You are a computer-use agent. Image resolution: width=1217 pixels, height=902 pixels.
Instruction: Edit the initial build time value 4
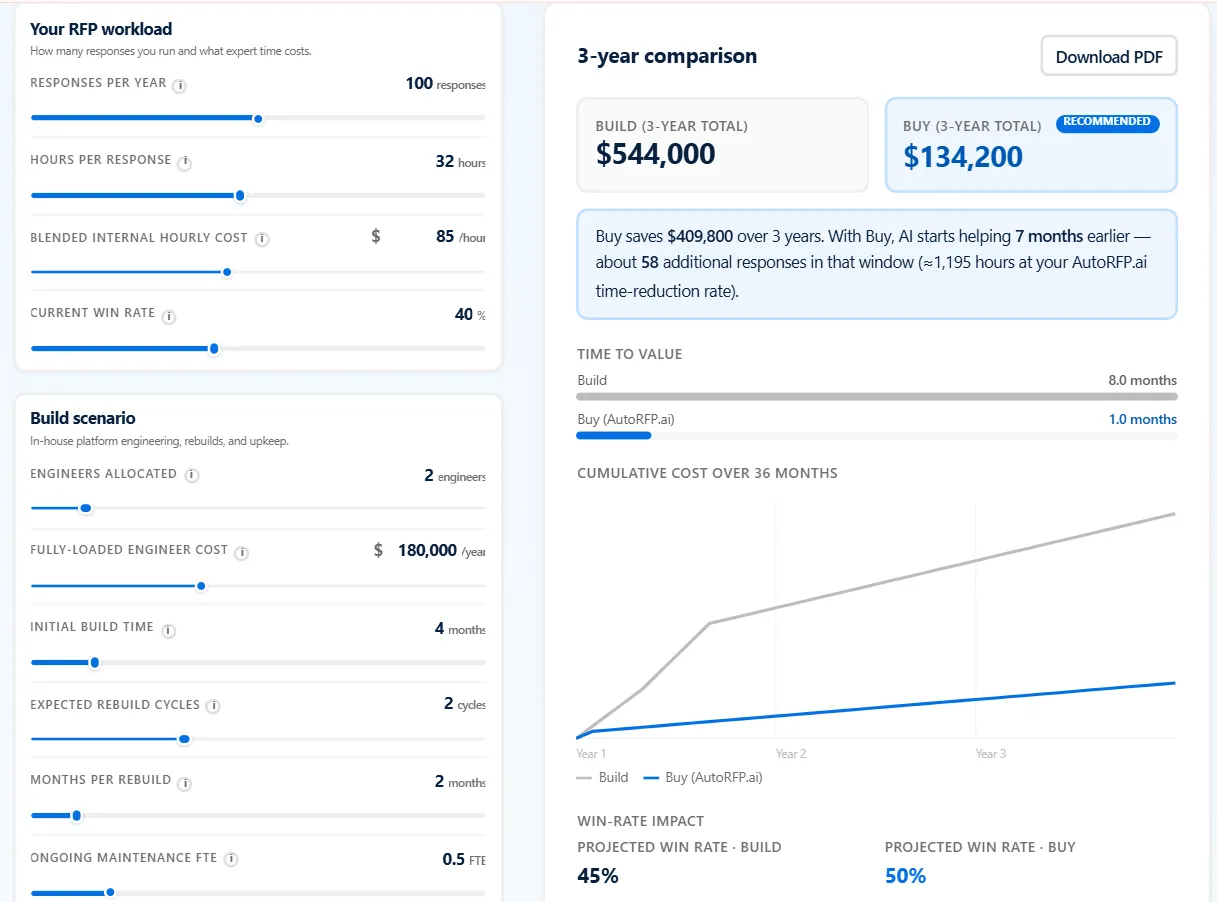pyautogui.click(x=439, y=628)
